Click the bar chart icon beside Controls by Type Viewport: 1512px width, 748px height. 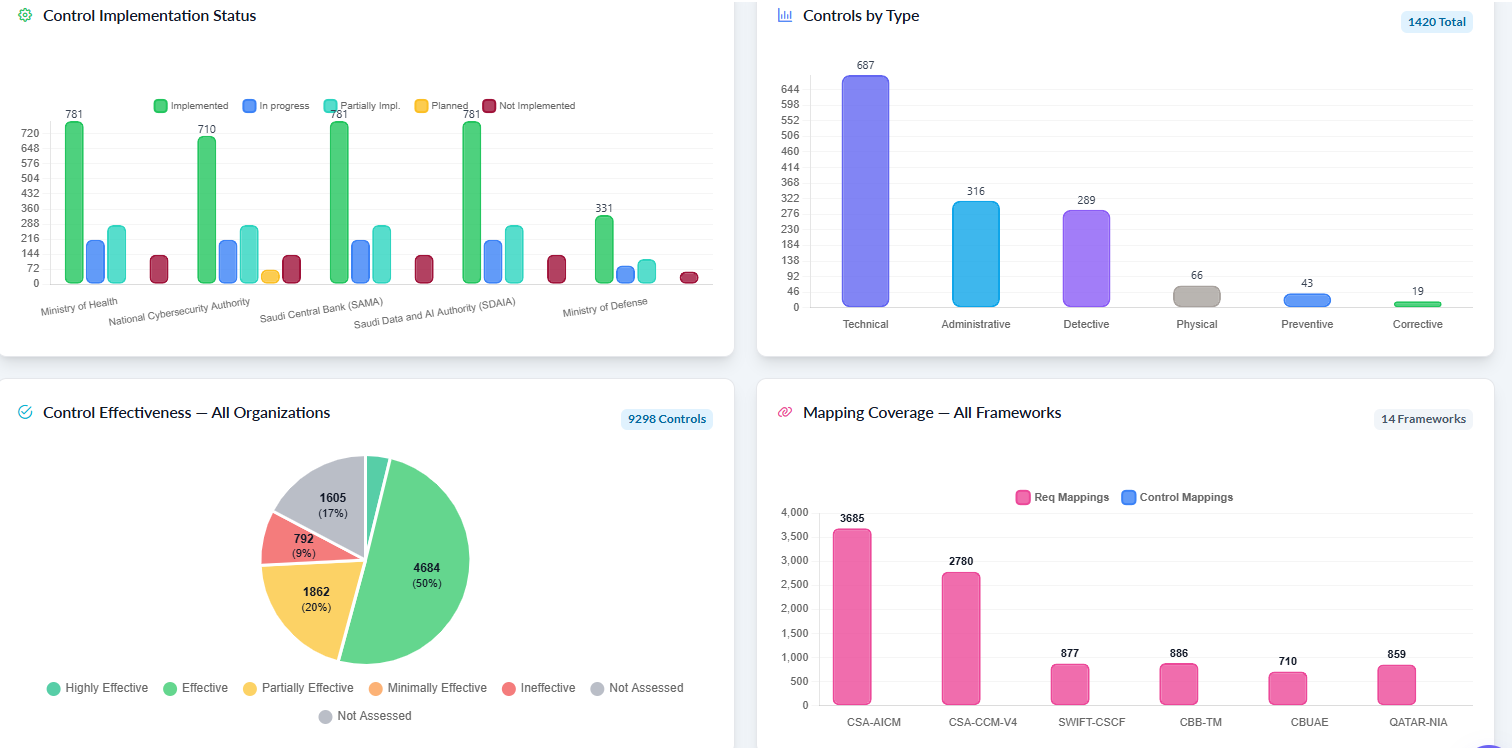(x=785, y=16)
